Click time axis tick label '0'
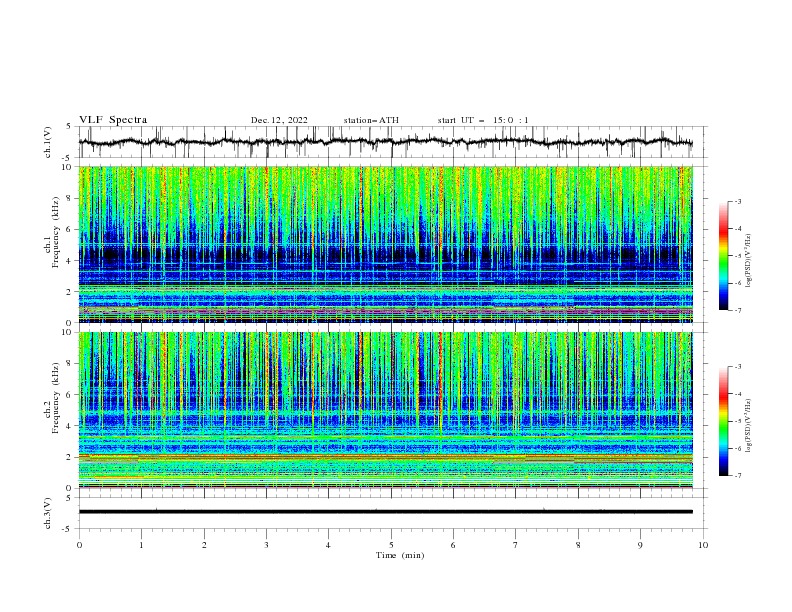This screenshot has height=612, width=792. [79, 545]
